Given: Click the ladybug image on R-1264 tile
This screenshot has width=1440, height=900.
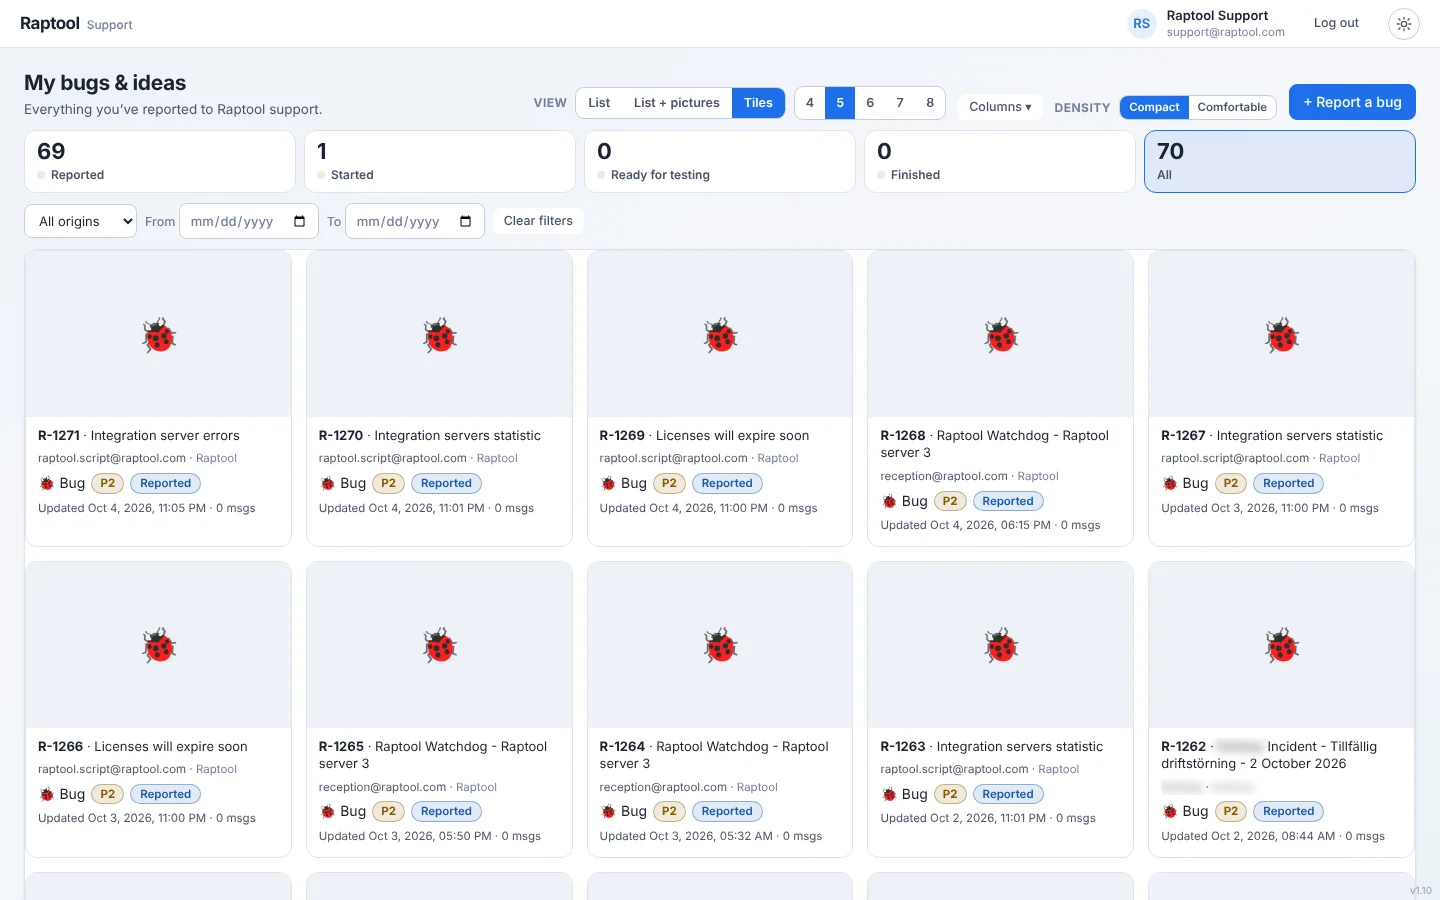Looking at the screenshot, I should pyautogui.click(x=720, y=646).
